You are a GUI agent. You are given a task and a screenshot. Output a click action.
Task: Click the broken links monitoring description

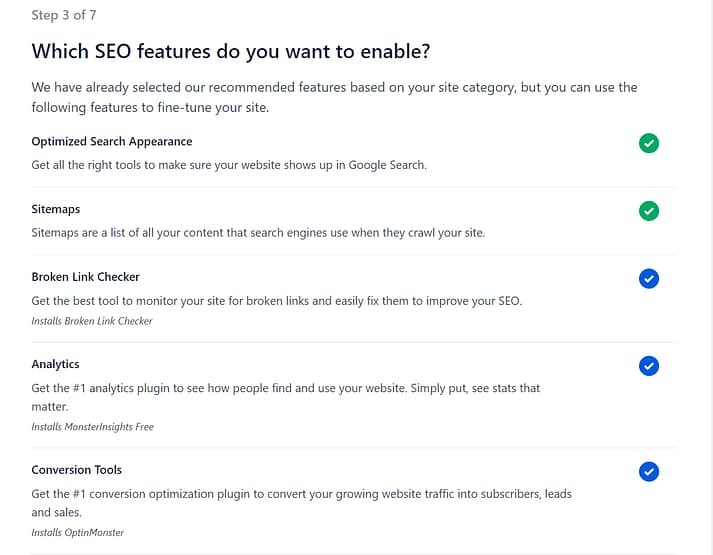[x=277, y=300]
